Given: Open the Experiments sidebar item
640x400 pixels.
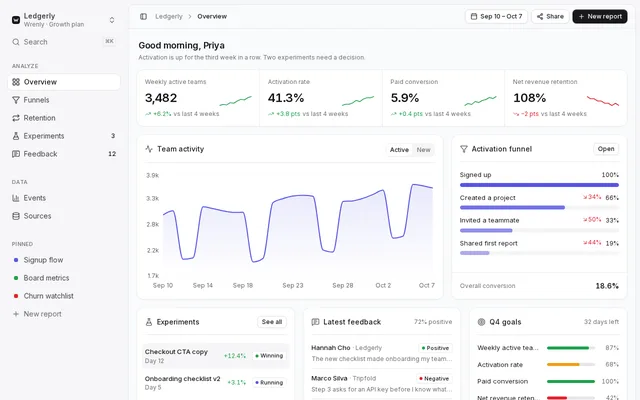Looking at the screenshot, I should [64, 136].
